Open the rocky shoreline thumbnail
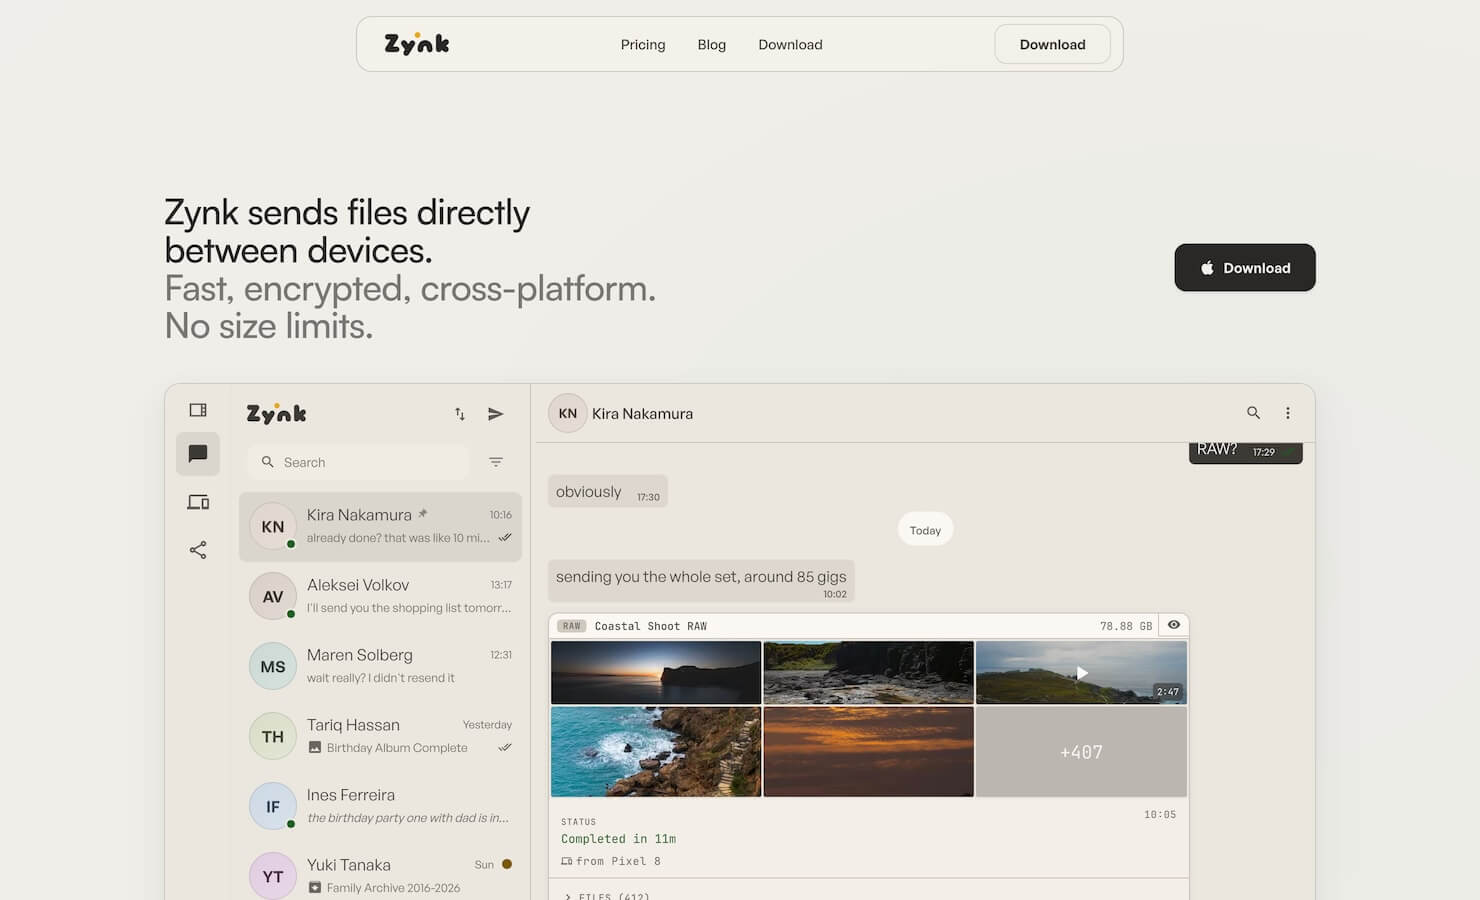This screenshot has width=1480, height=900. tap(868, 672)
